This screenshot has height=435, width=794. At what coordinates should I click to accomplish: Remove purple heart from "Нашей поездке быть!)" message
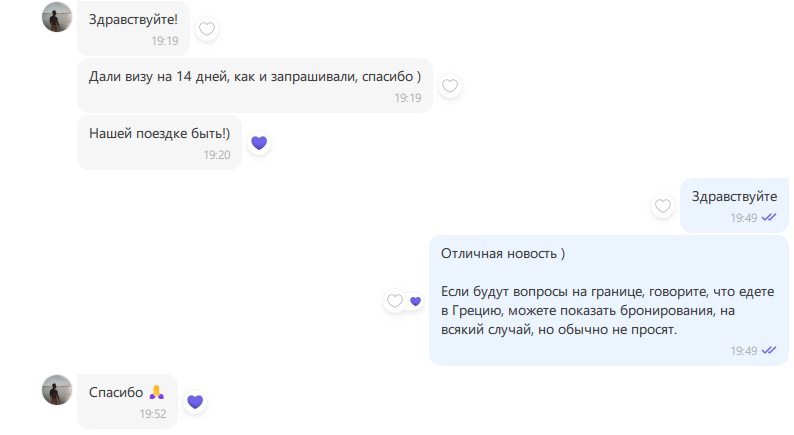tap(259, 143)
